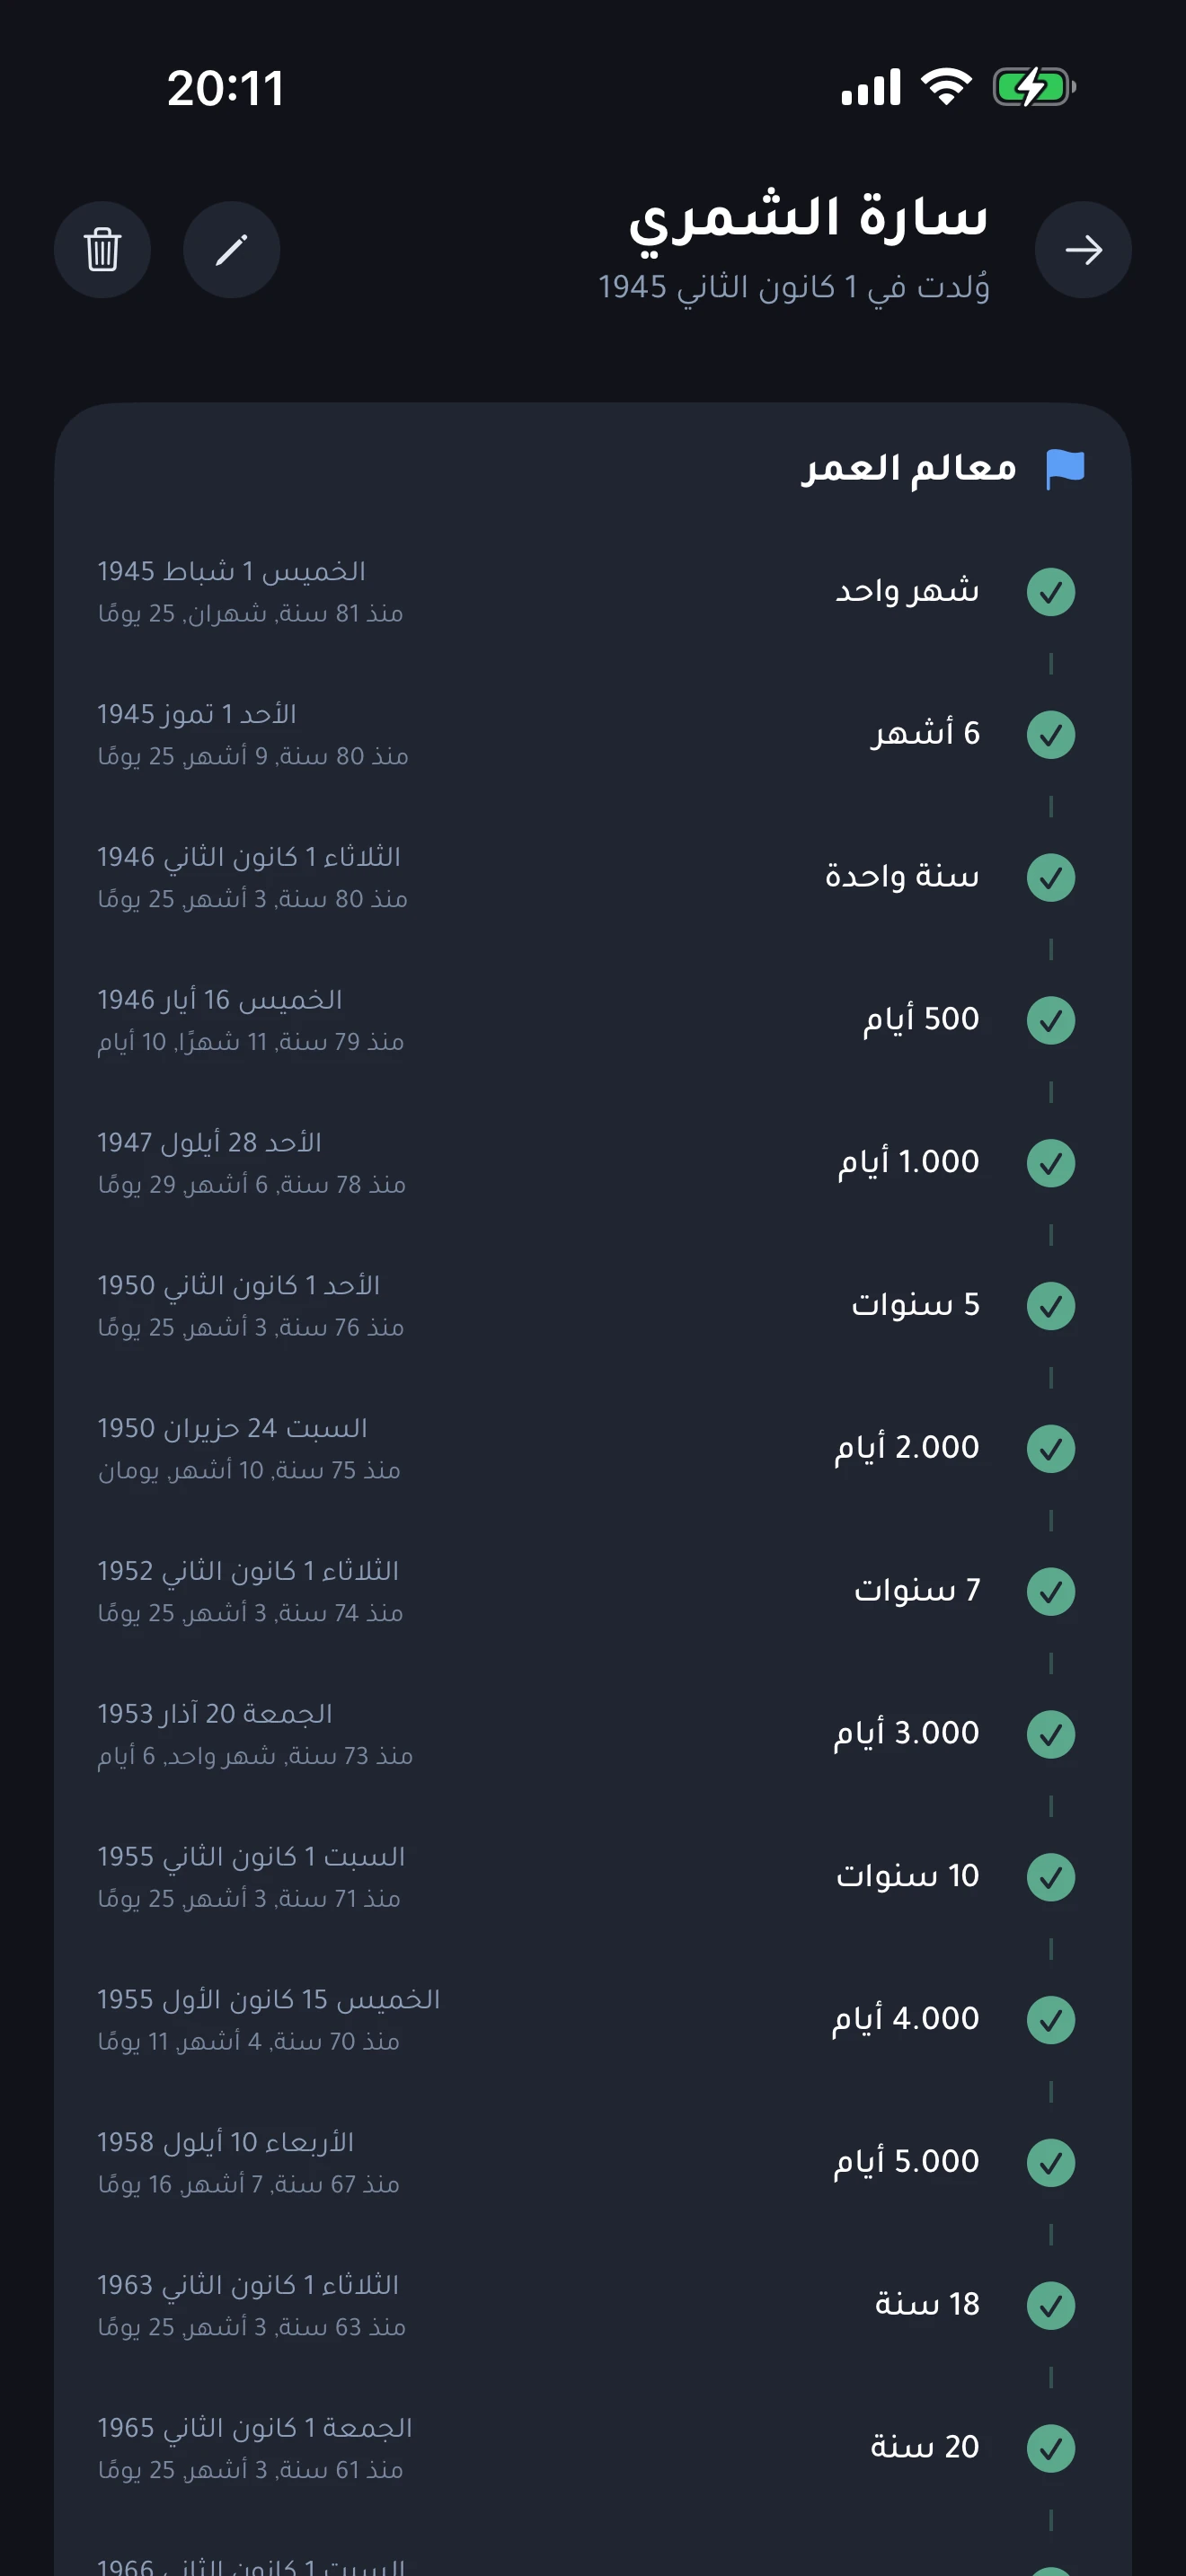Screen dimensions: 1186x2576
Task: Tap the blue flag milestones icon
Action: click(x=1064, y=468)
